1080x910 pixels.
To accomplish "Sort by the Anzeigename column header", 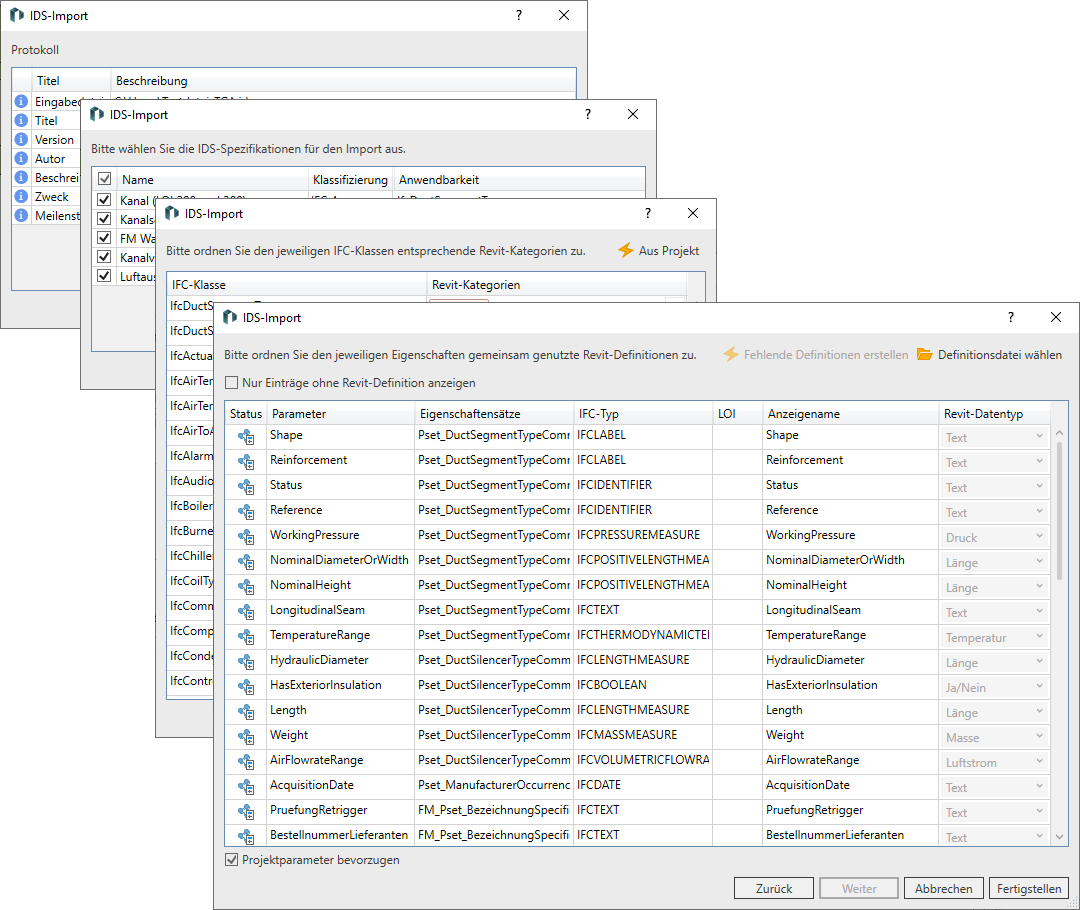I will 851,413.
